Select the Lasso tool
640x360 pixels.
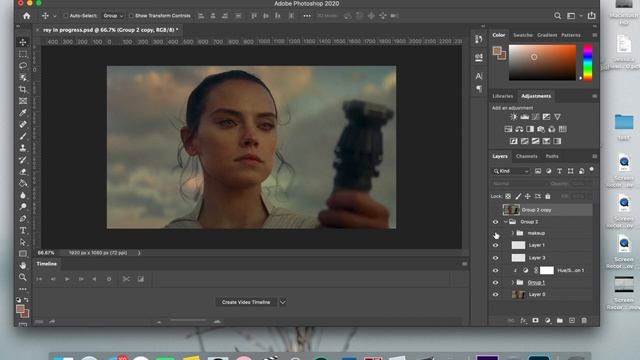[23, 65]
